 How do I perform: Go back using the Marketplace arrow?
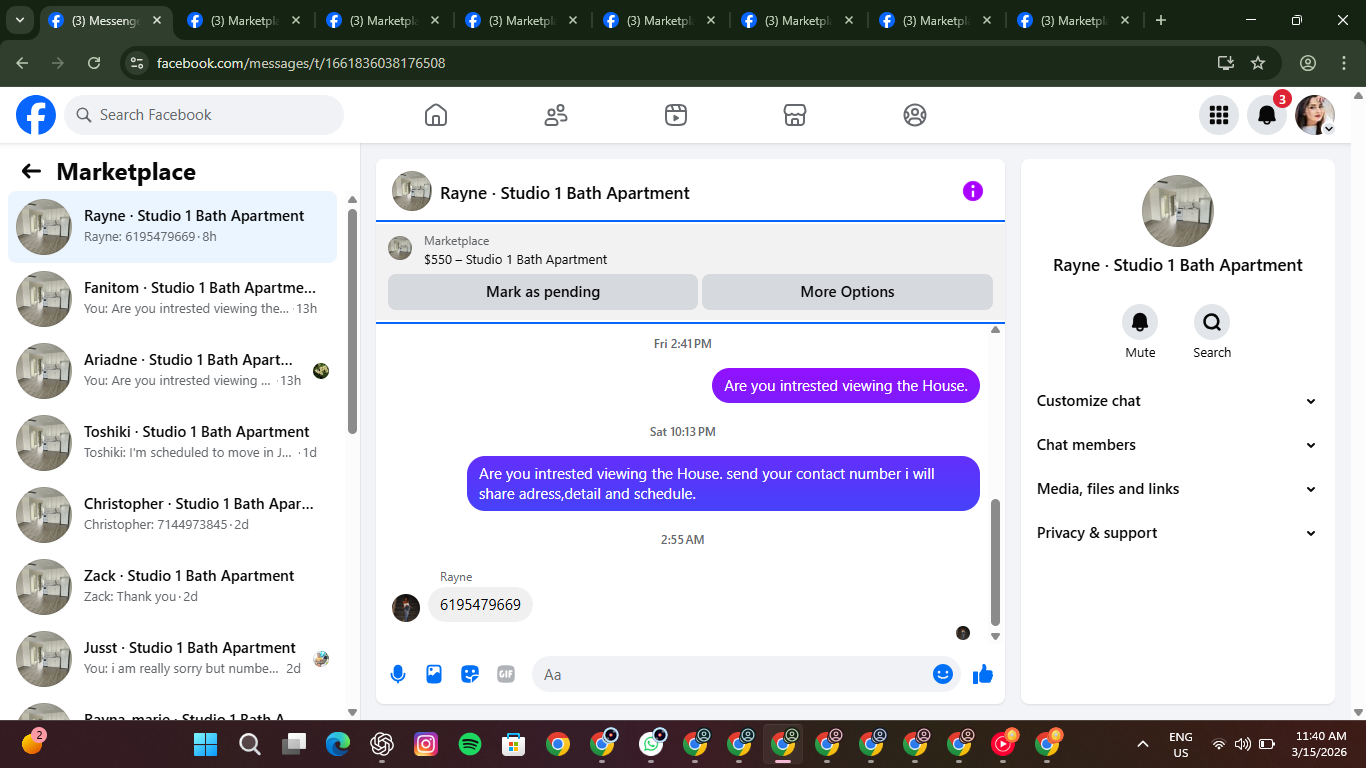point(31,172)
